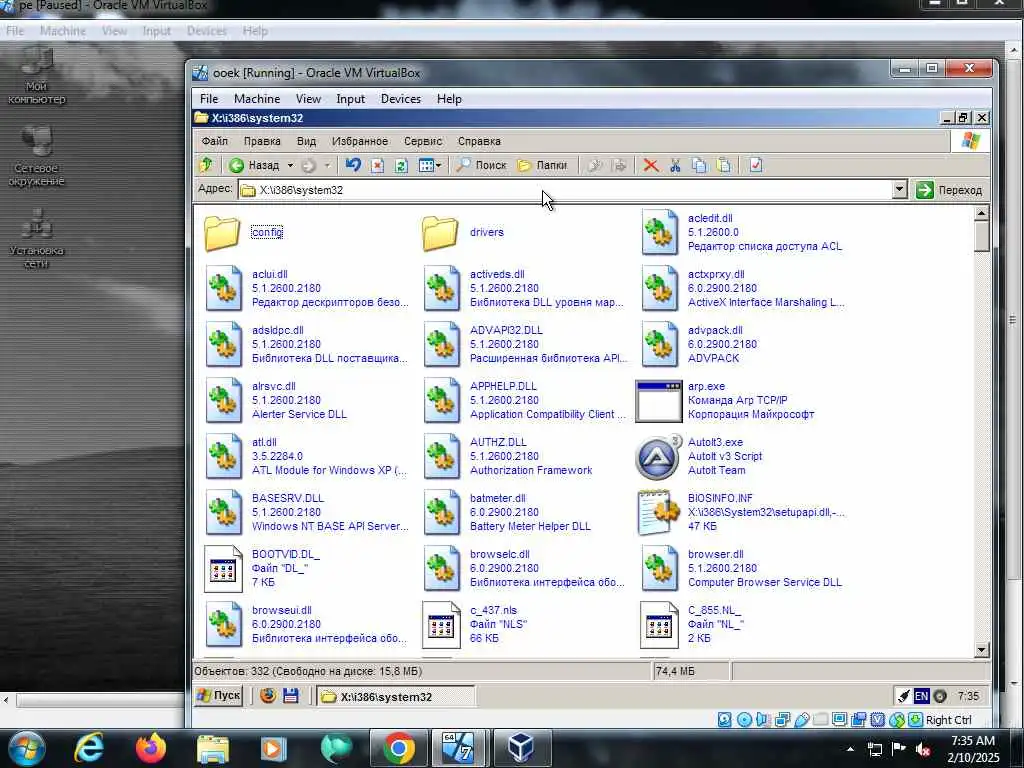Image resolution: width=1024 pixels, height=768 pixels.
Task: Click the Chrome host taskbar icon
Action: coord(398,748)
